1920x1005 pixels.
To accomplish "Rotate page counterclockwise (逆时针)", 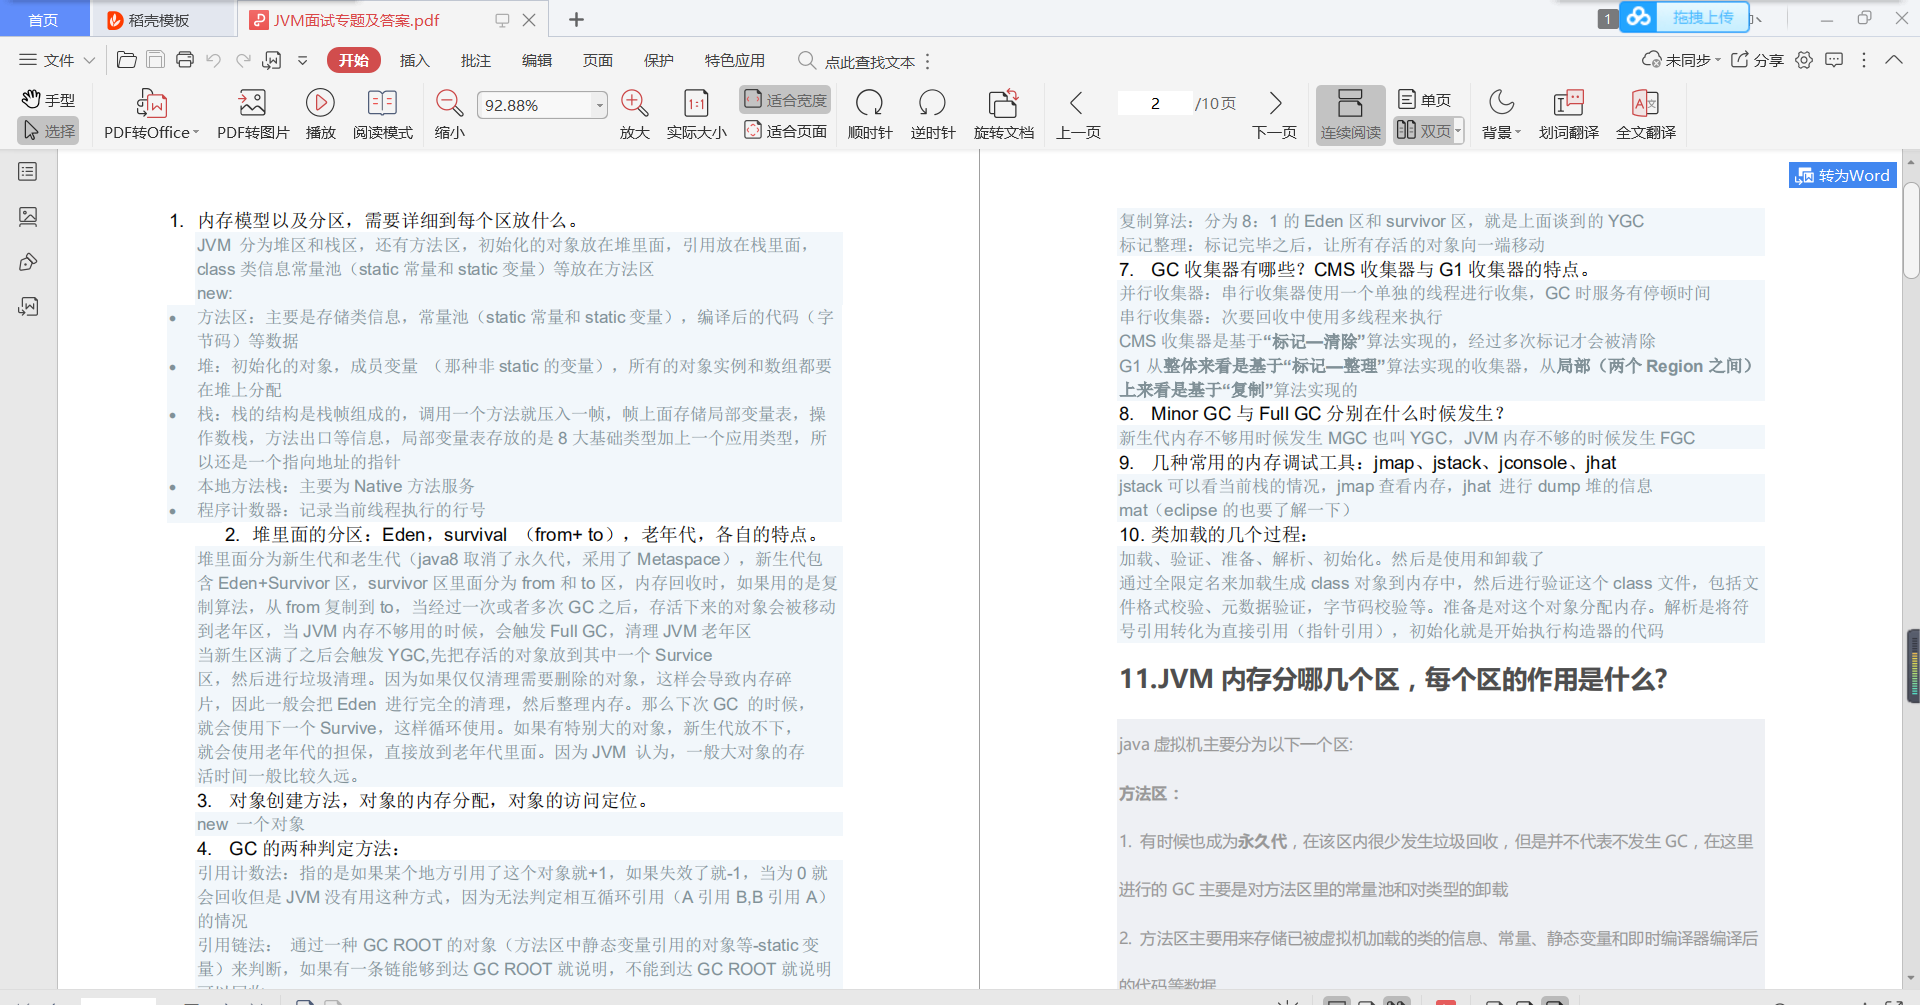I will tap(932, 115).
